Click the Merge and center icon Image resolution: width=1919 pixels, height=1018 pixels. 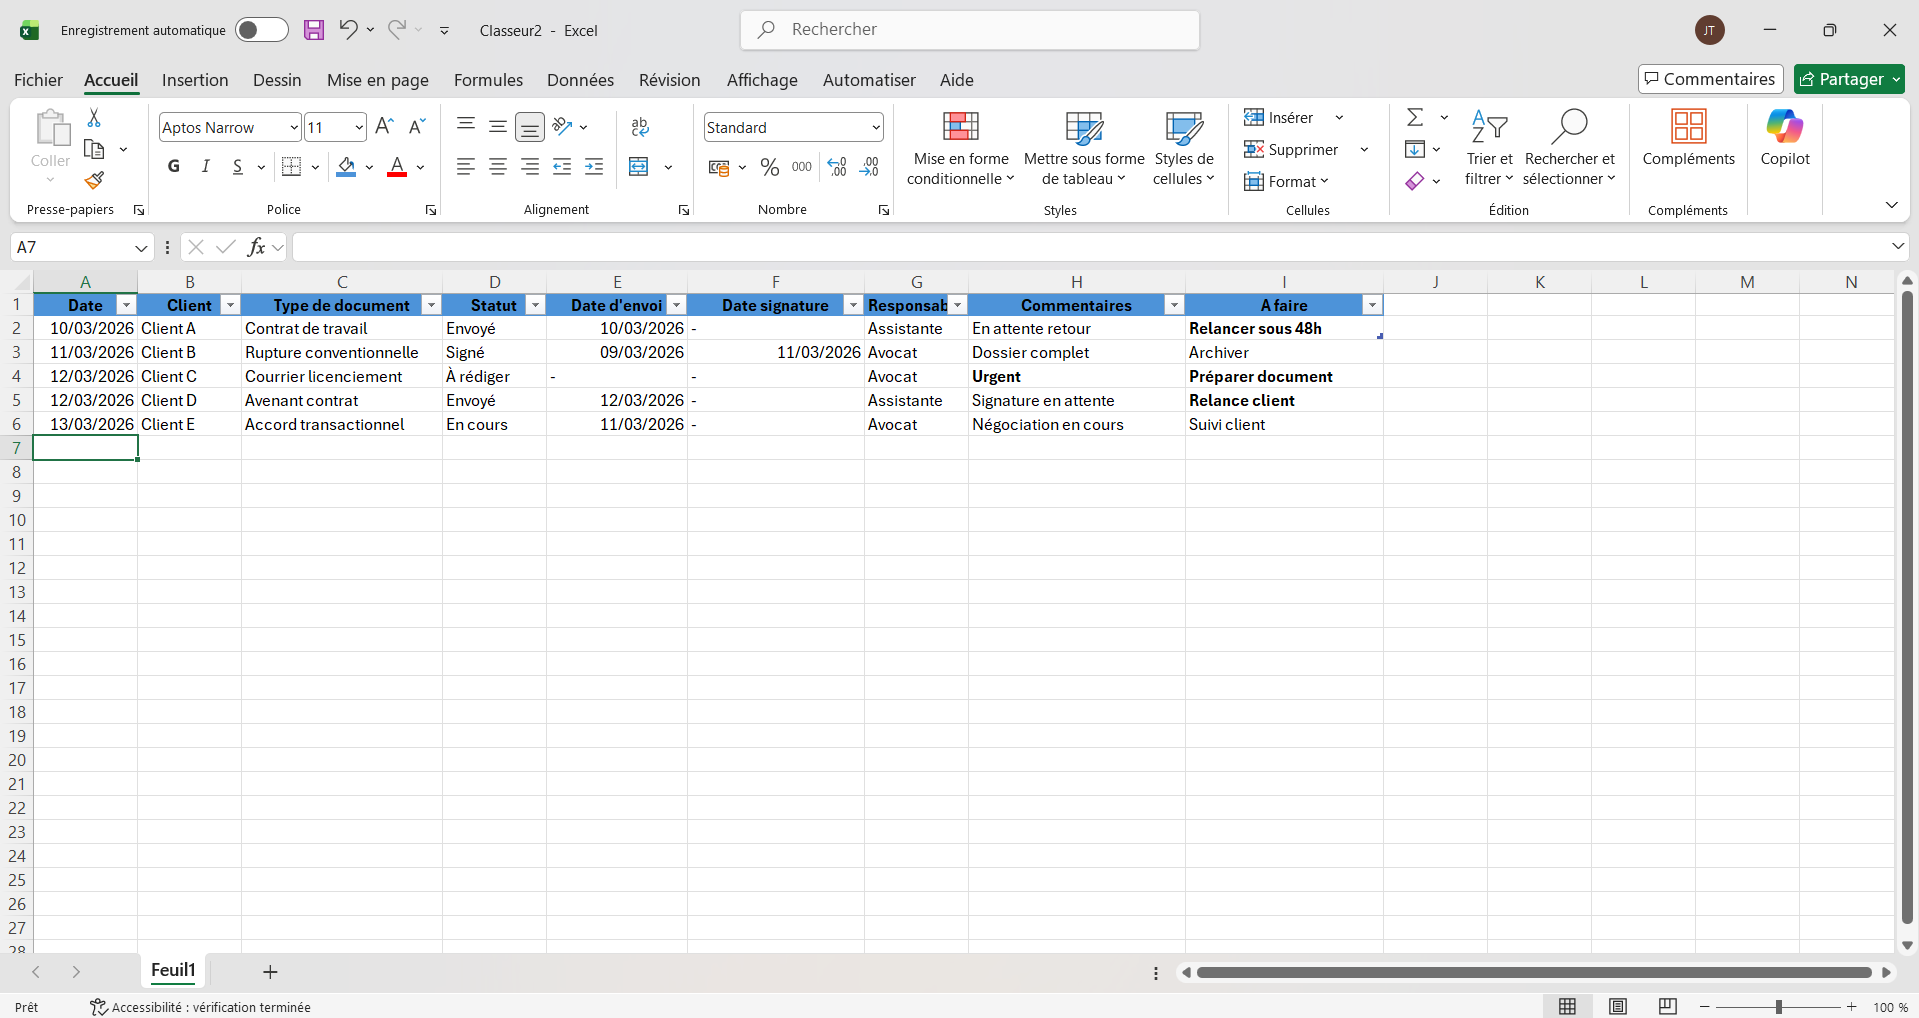tap(639, 167)
